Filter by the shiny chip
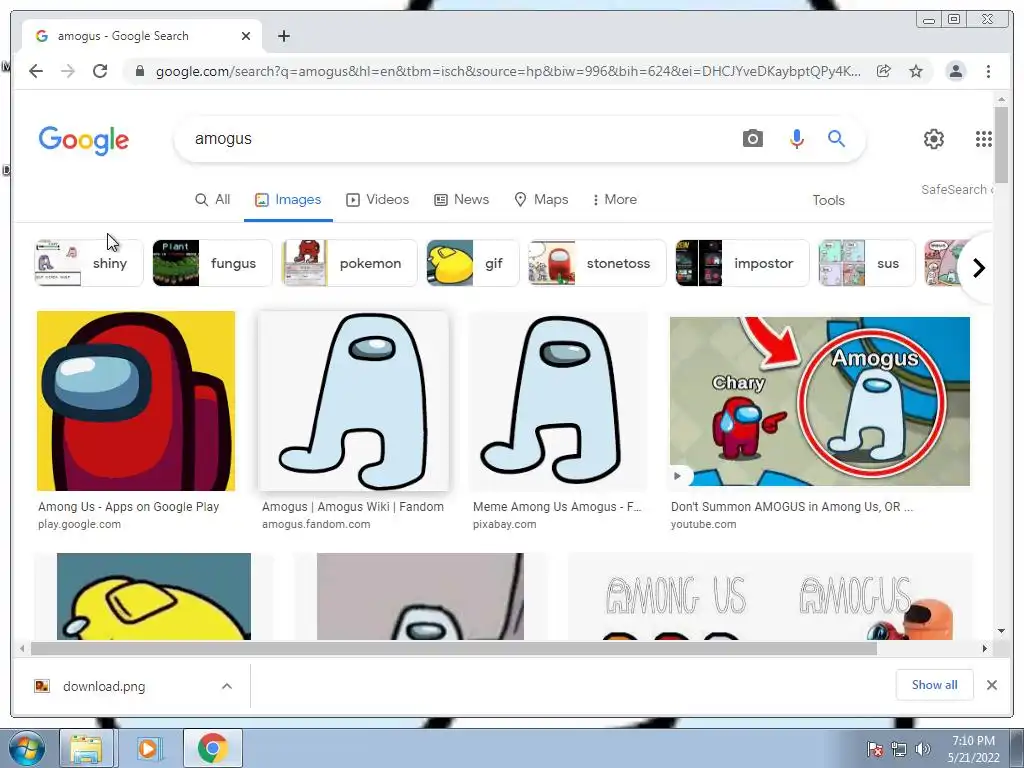This screenshot has width=1024, height=768. point(89,263)
